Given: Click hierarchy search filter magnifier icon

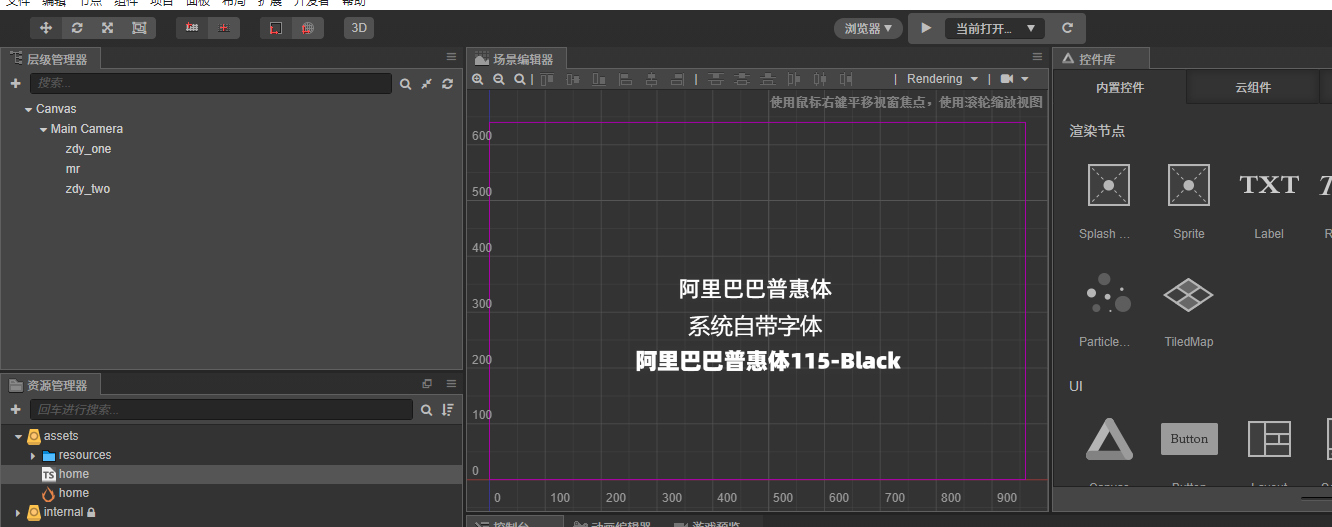Looking at the screenshot, I should click(x=405, y=84).
